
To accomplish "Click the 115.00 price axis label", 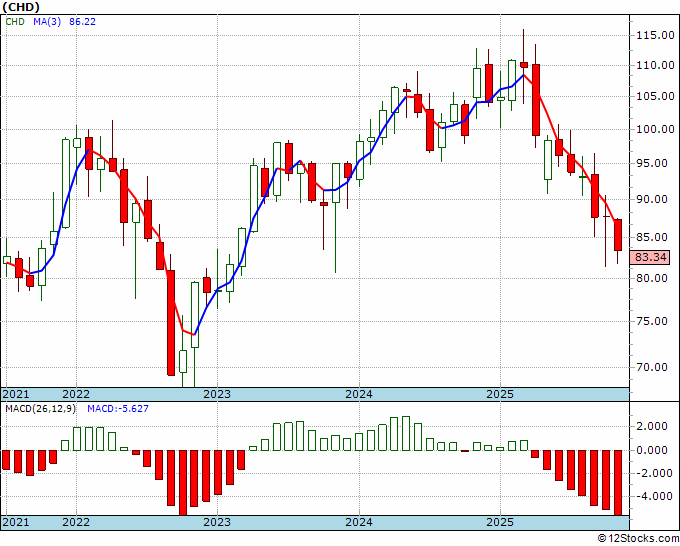I will [x=655, y=36].
